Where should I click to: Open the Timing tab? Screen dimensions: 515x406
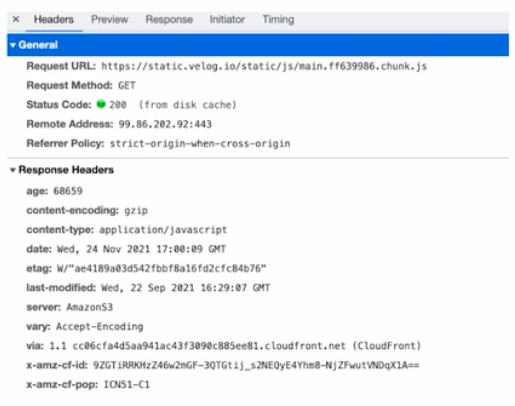point(278,19)
